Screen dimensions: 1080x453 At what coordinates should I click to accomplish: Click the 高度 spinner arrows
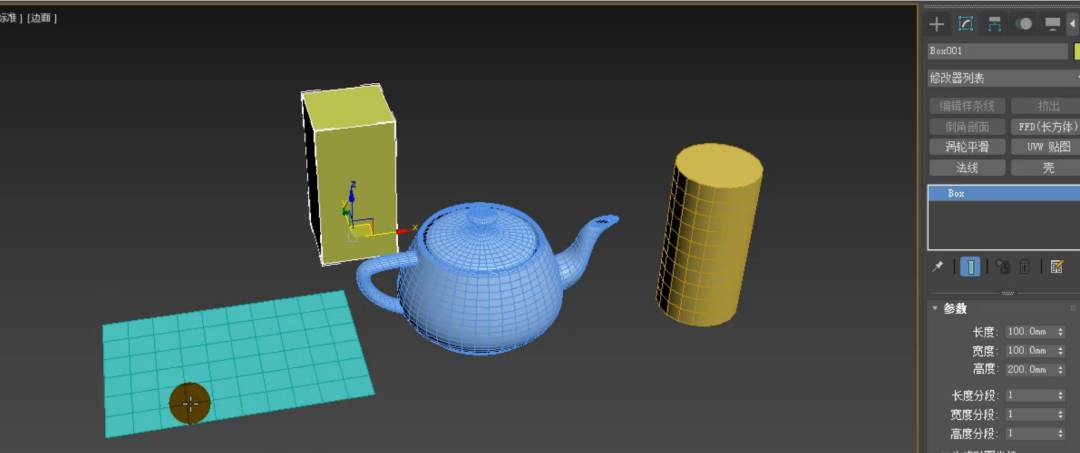(x=1061, y=370)
